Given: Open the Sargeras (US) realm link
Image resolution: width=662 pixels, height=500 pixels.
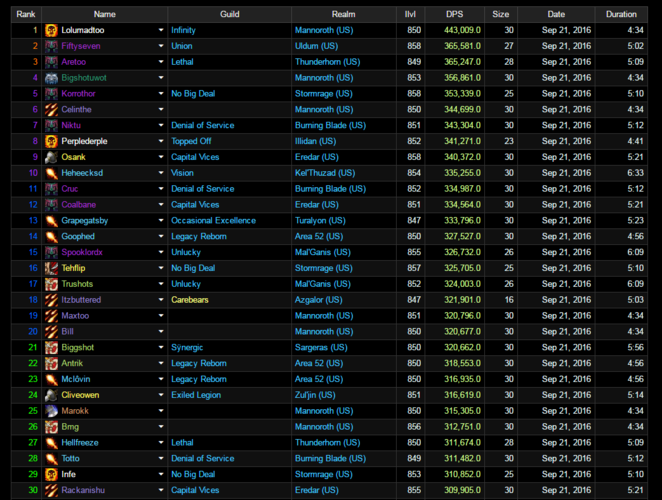Looking at the screenshot, I should (321, 348).
